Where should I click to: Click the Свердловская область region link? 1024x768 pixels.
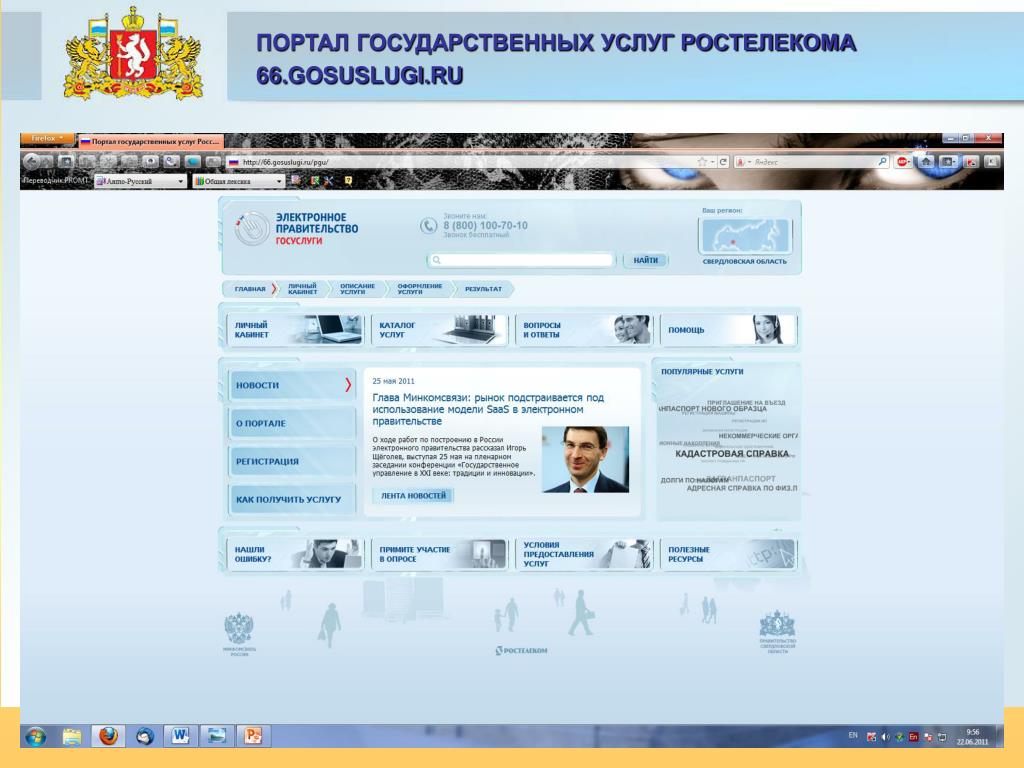744,261
